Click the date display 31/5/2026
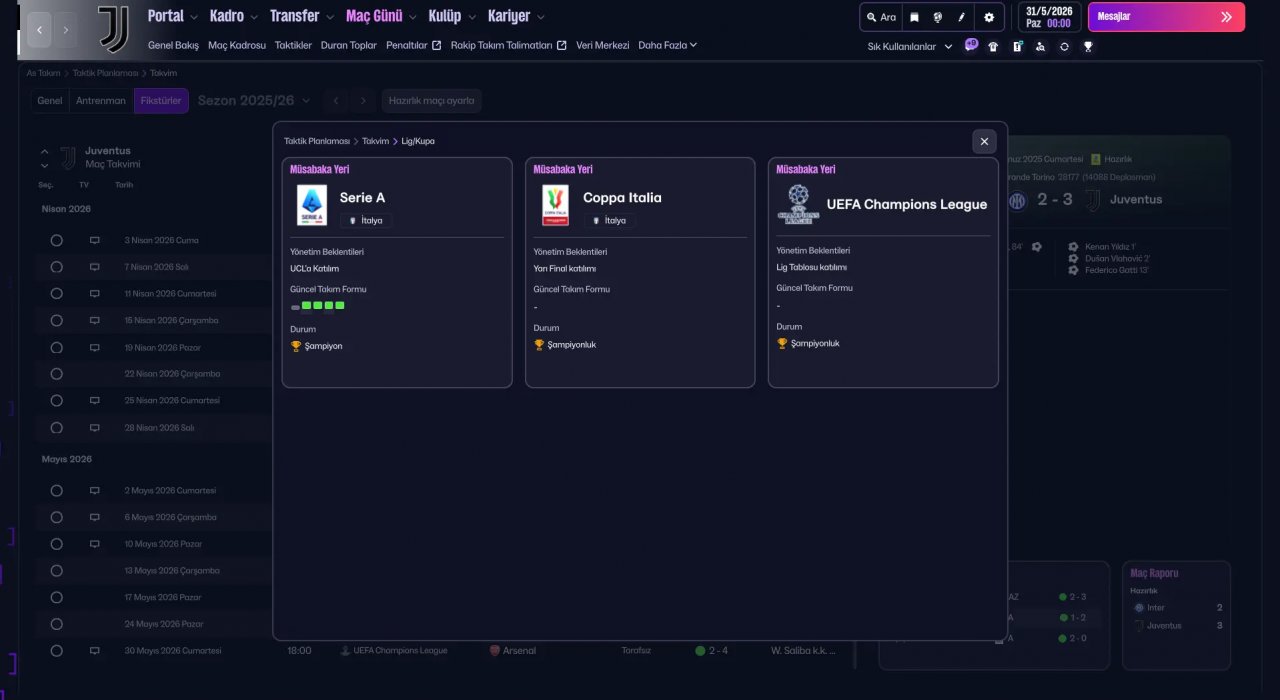 (1049, 11)
